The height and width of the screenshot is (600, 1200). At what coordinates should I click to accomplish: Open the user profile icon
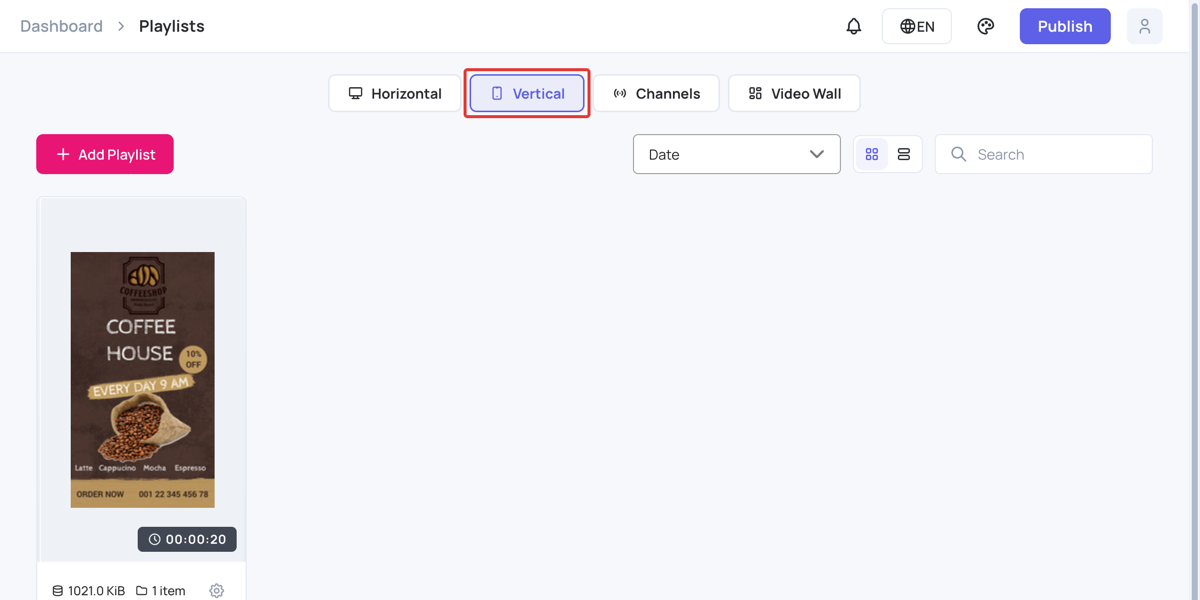pyautogui.click(x=1144, y=26)
